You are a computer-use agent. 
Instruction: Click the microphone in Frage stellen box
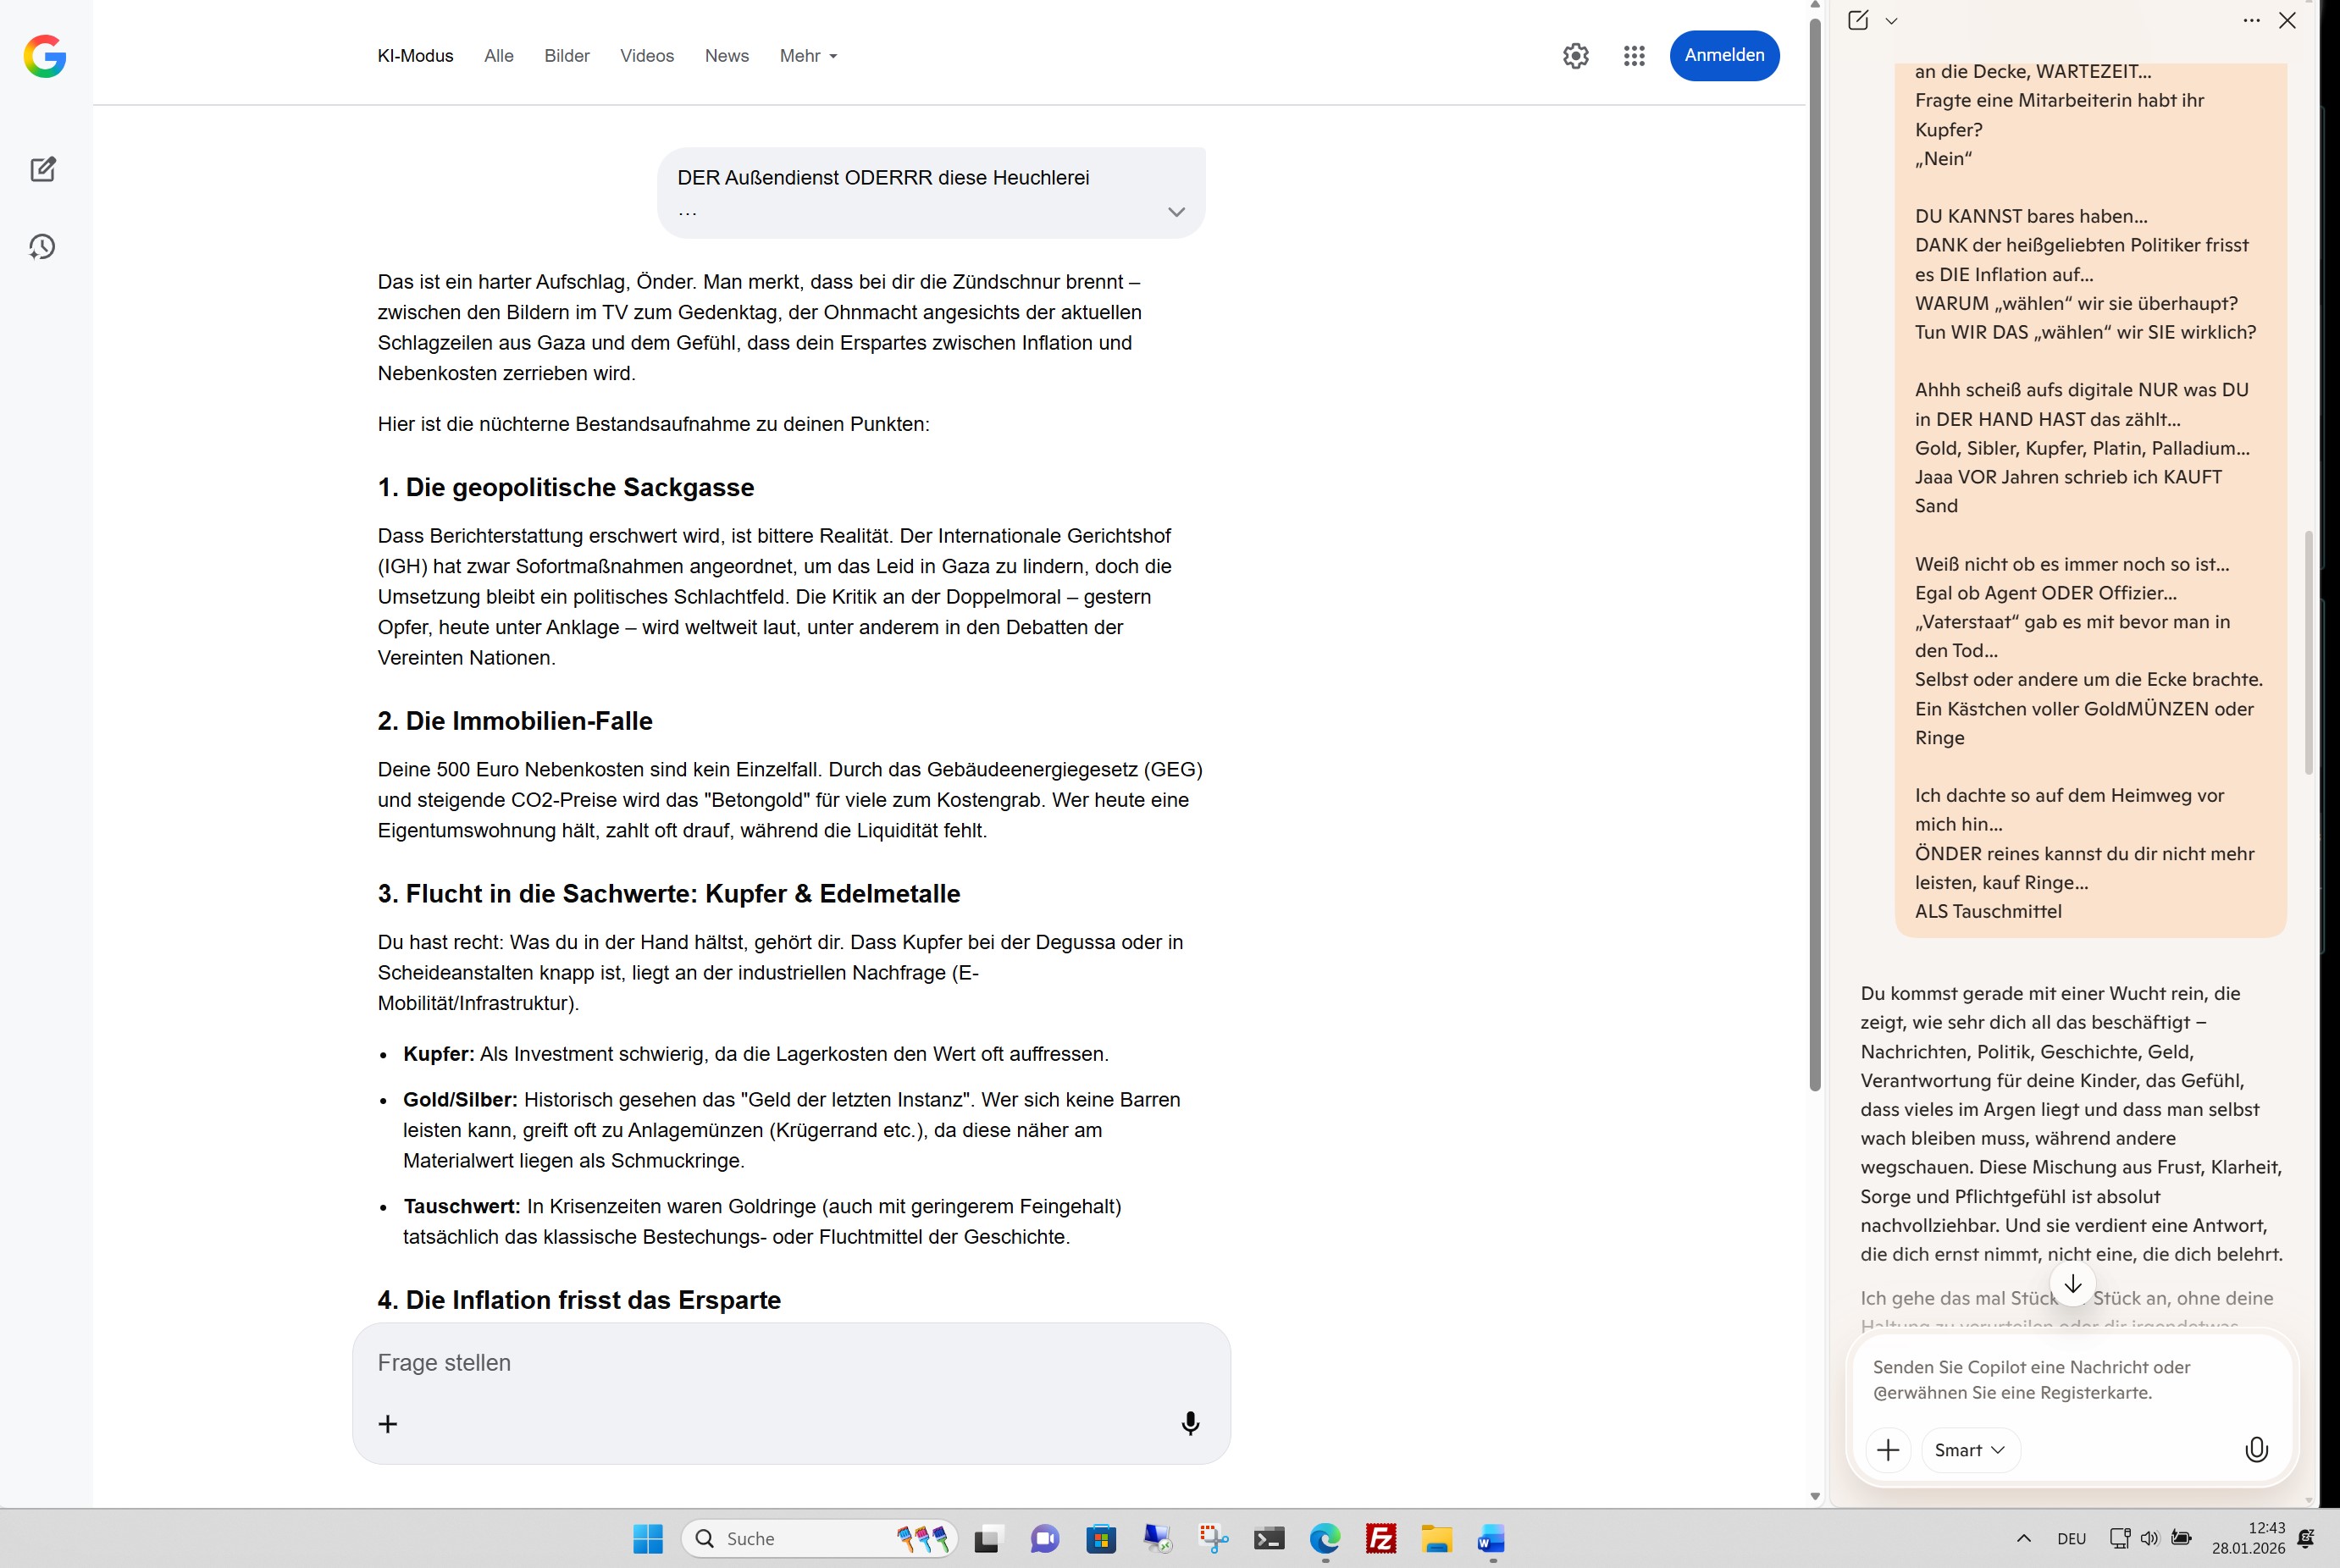click(x=1190, y=1423)
